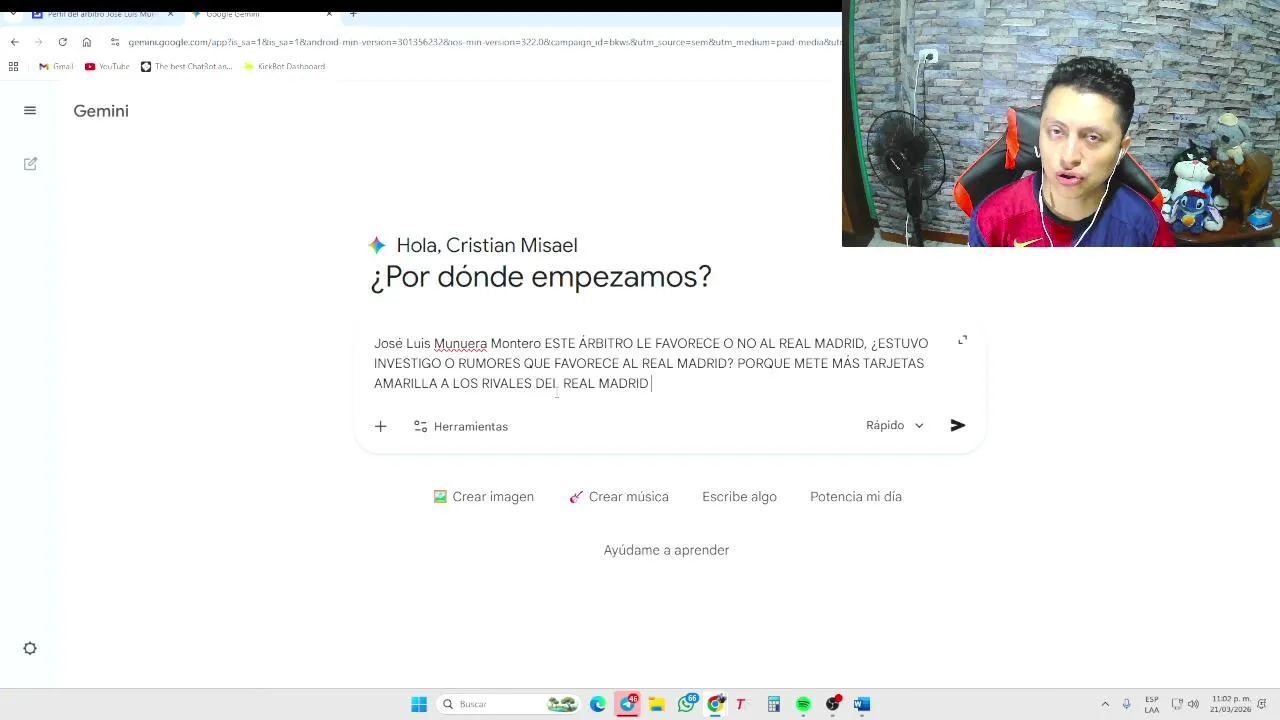Screen dimensions: 1280x720
Task: Open The best ChatBot bookmark
Action: click(186, 66)
